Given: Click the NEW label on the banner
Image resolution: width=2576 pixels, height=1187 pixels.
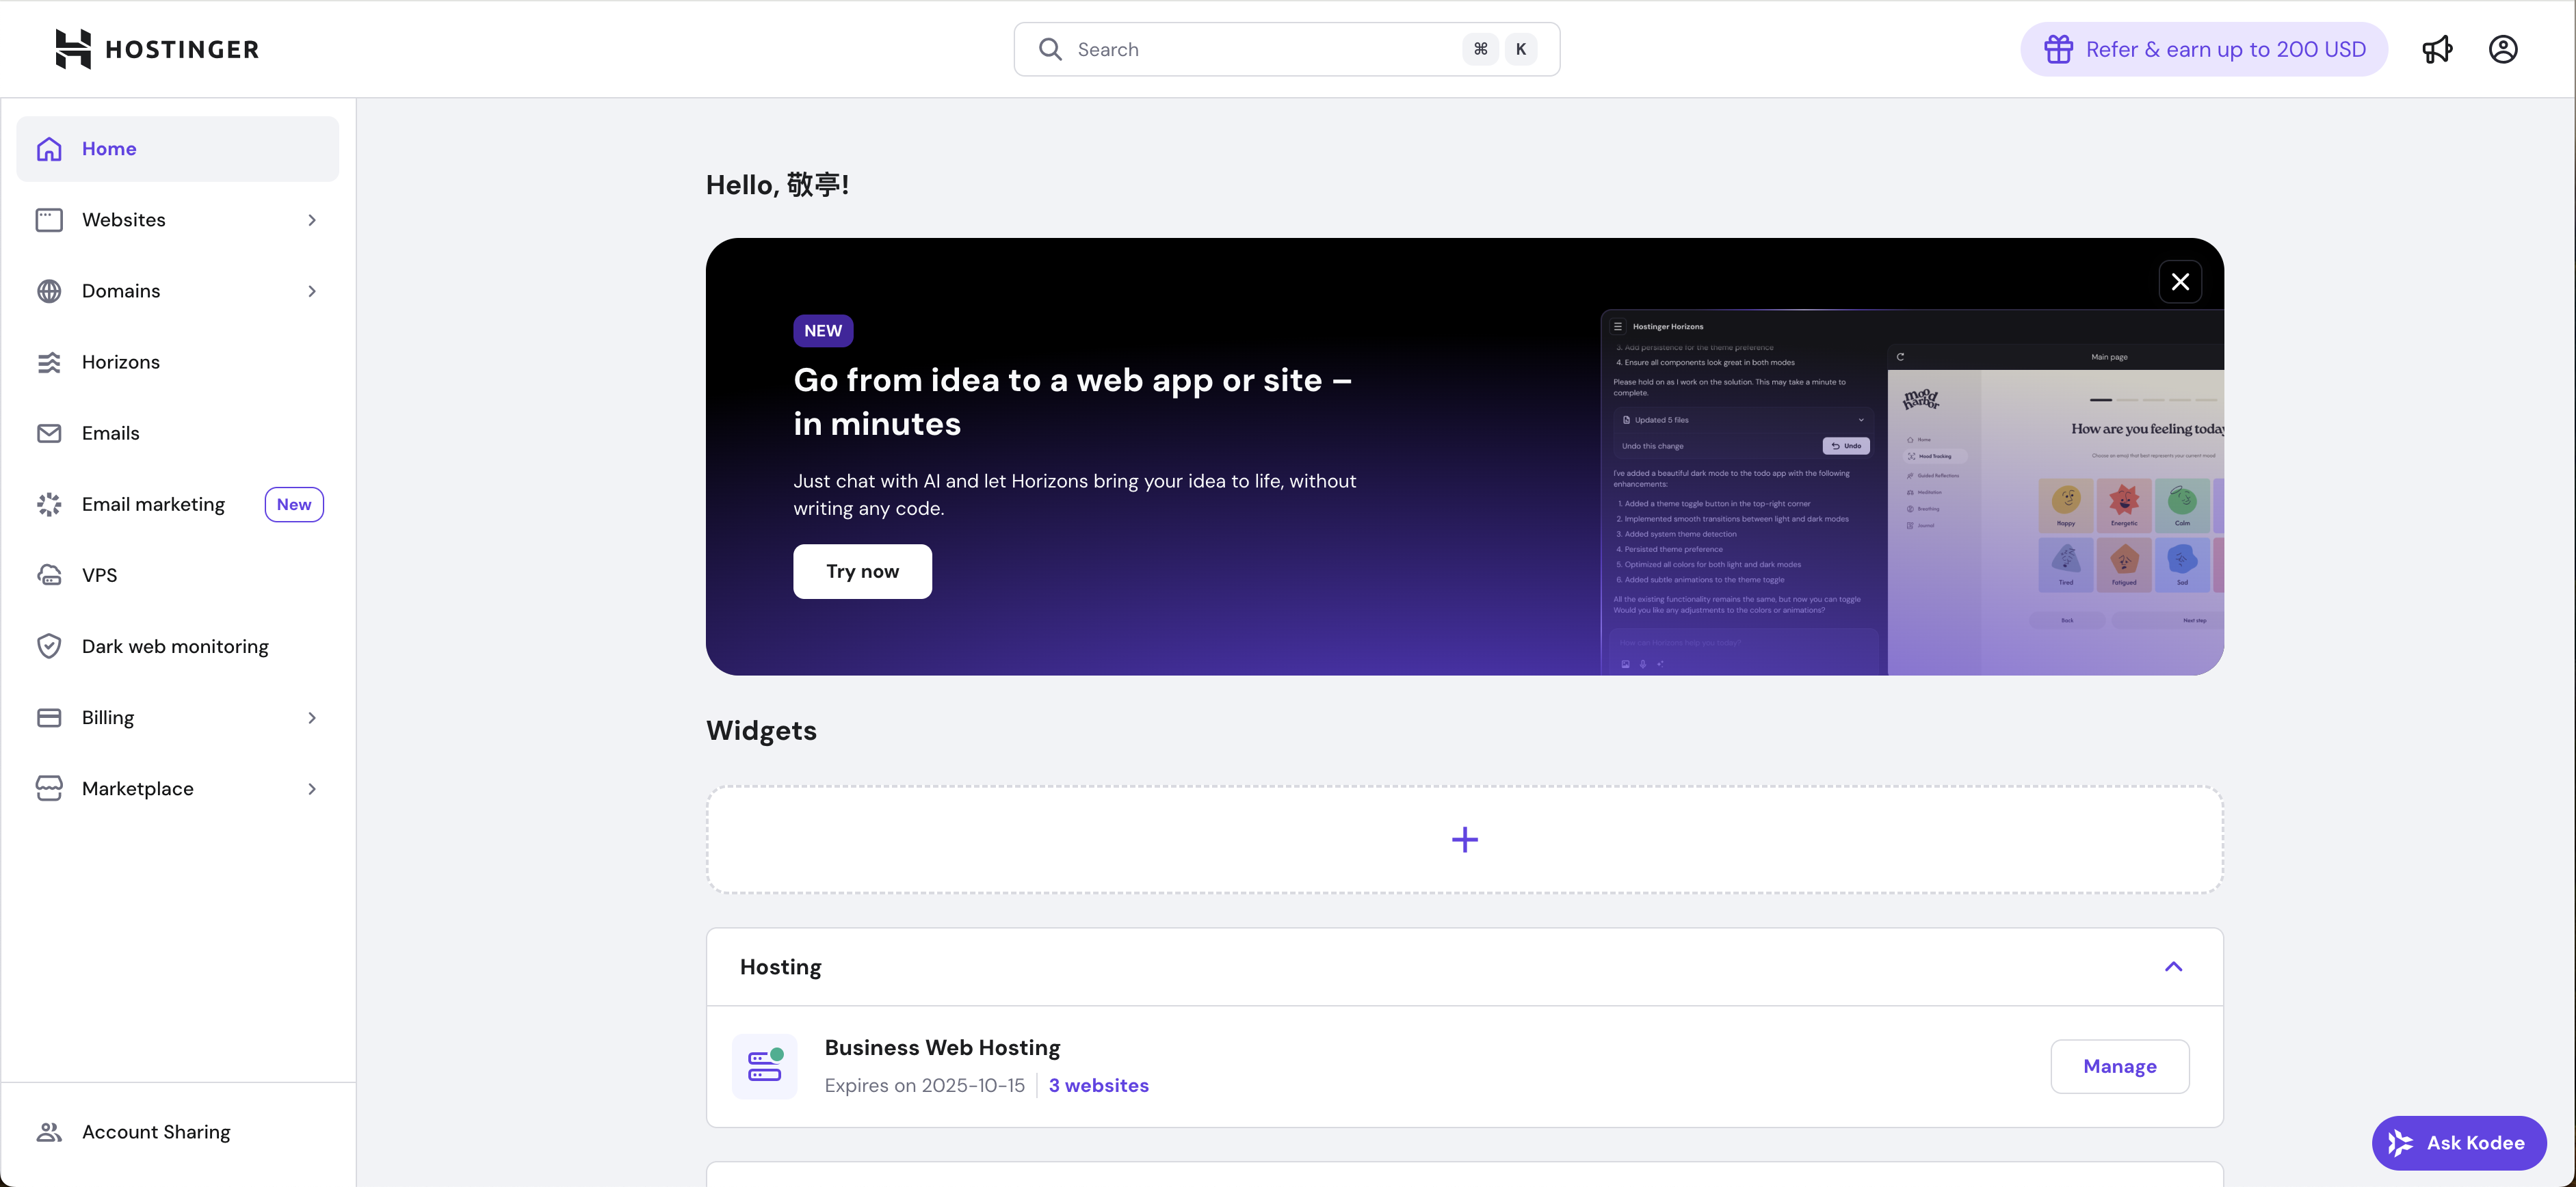Looking at the screenshot, I should (823, 331).
